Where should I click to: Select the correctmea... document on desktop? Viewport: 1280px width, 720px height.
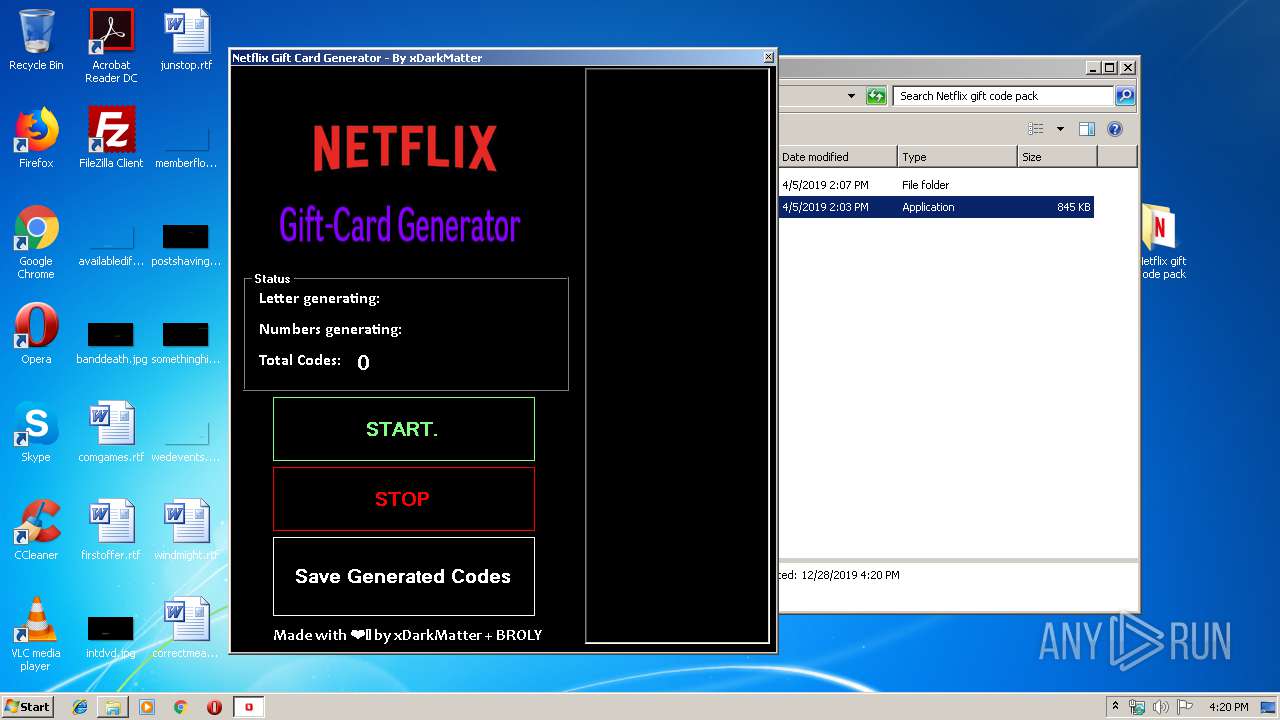(x=186, y=628)
